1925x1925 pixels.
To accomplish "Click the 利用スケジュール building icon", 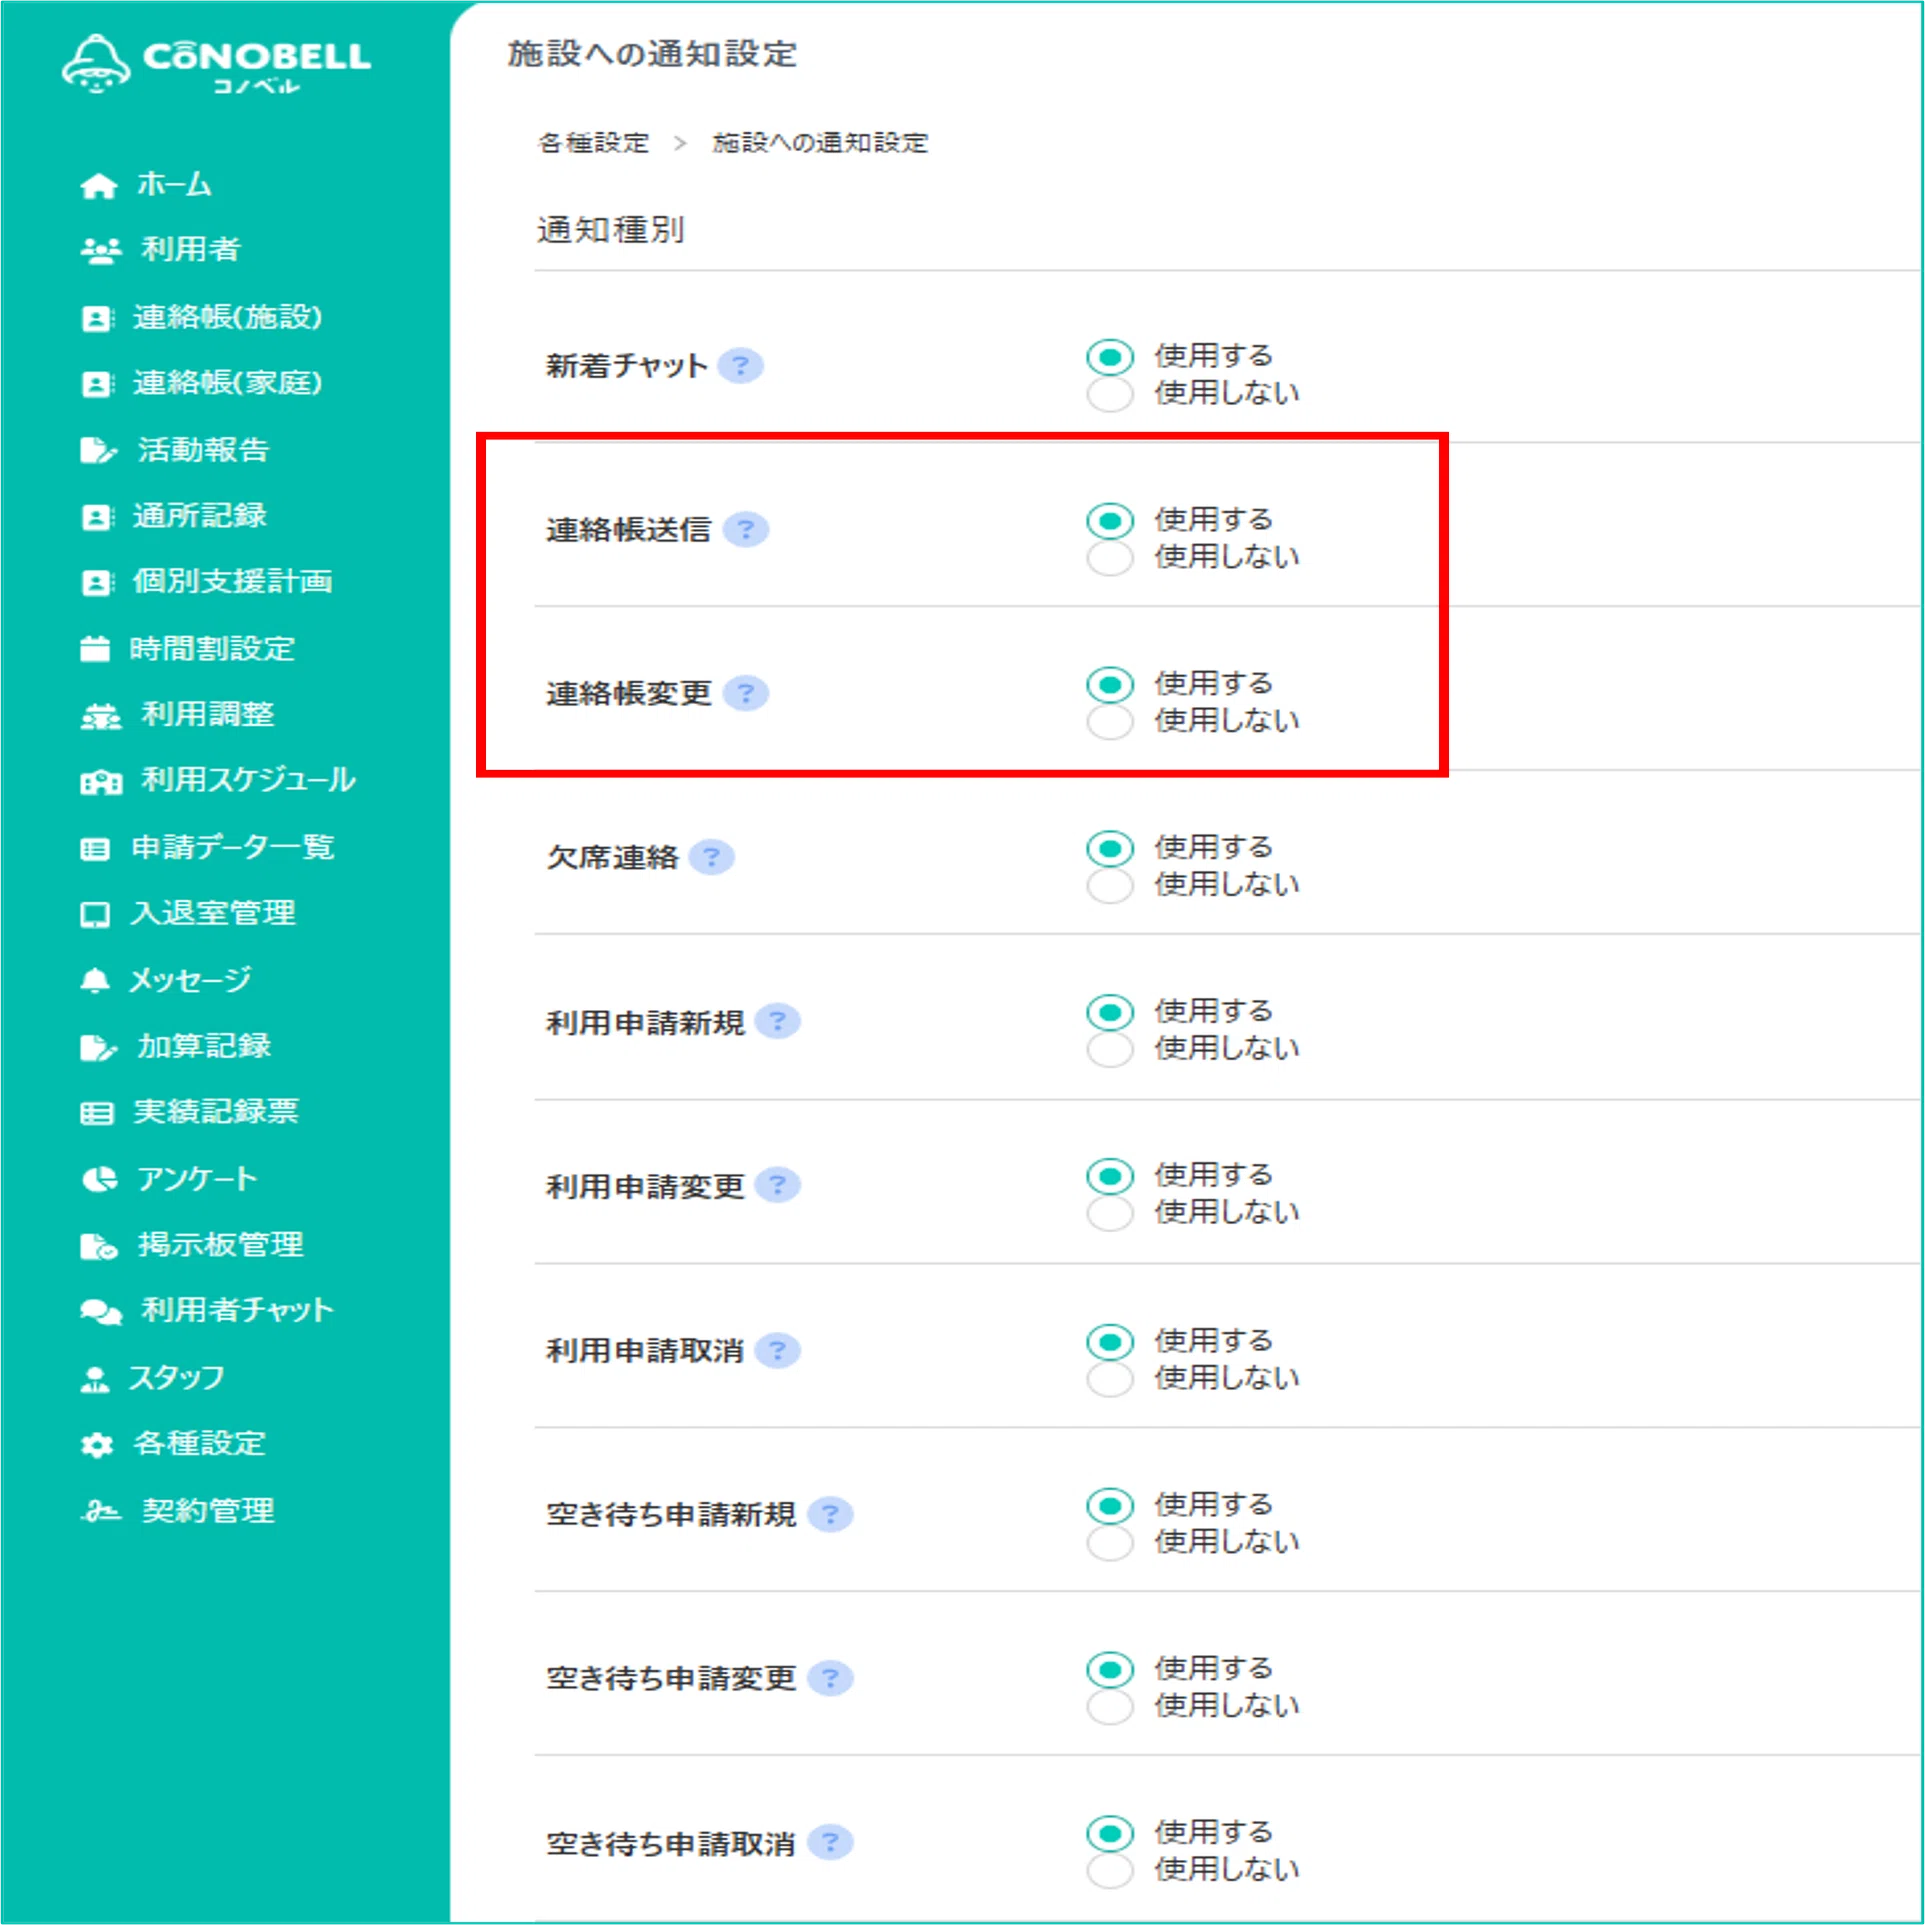I will click(100, 782).
